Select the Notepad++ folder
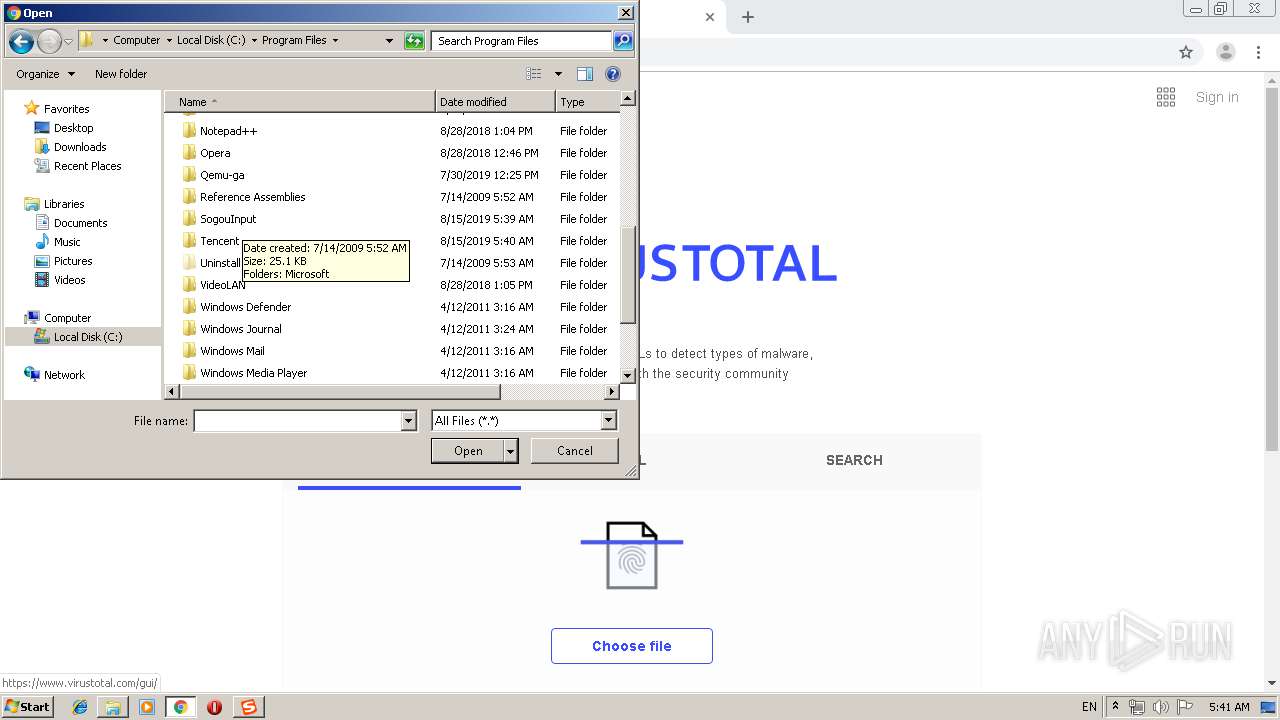 tap(228, 131)
